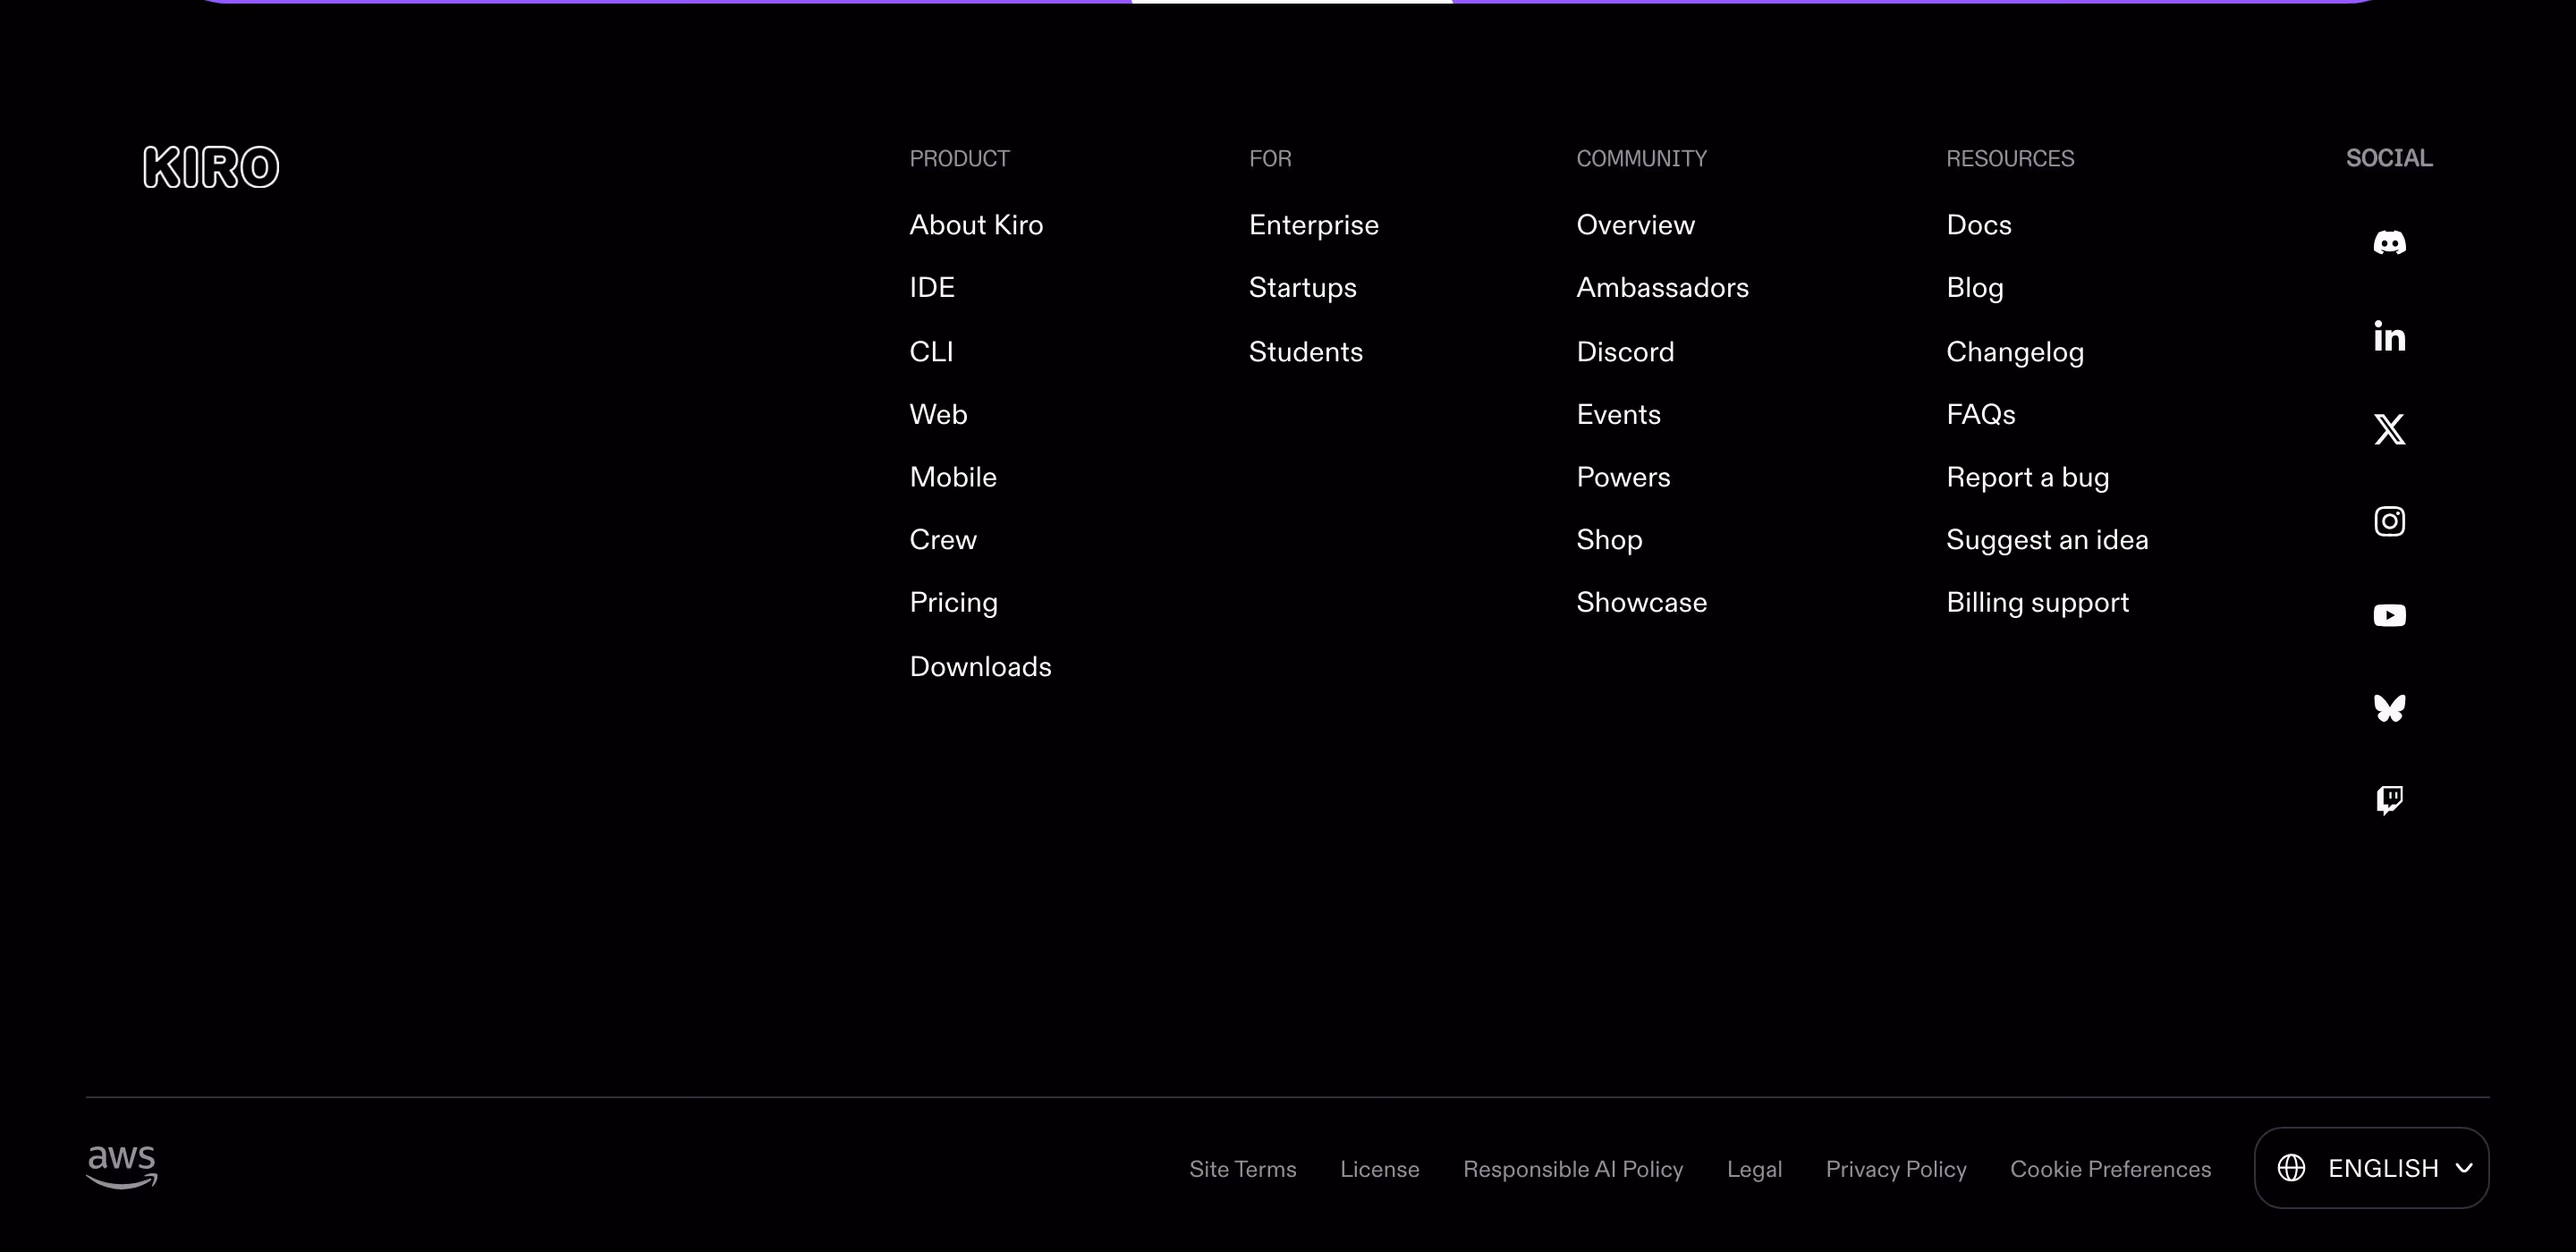Open the Crew product link
The image size is (2576, 1252).
click(x=943, y=540)
